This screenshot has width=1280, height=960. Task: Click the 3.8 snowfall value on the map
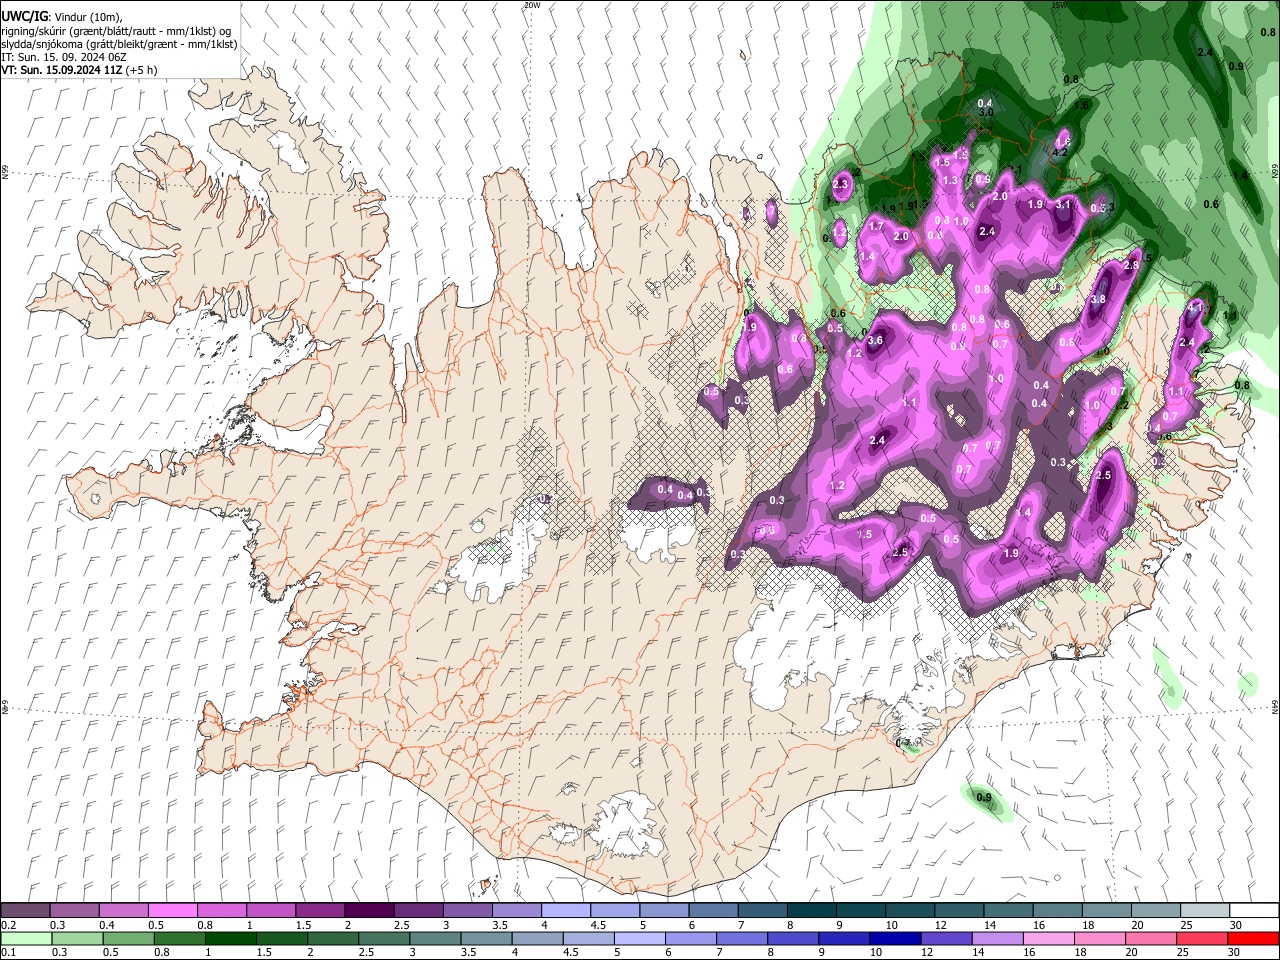coord(1098,300)
